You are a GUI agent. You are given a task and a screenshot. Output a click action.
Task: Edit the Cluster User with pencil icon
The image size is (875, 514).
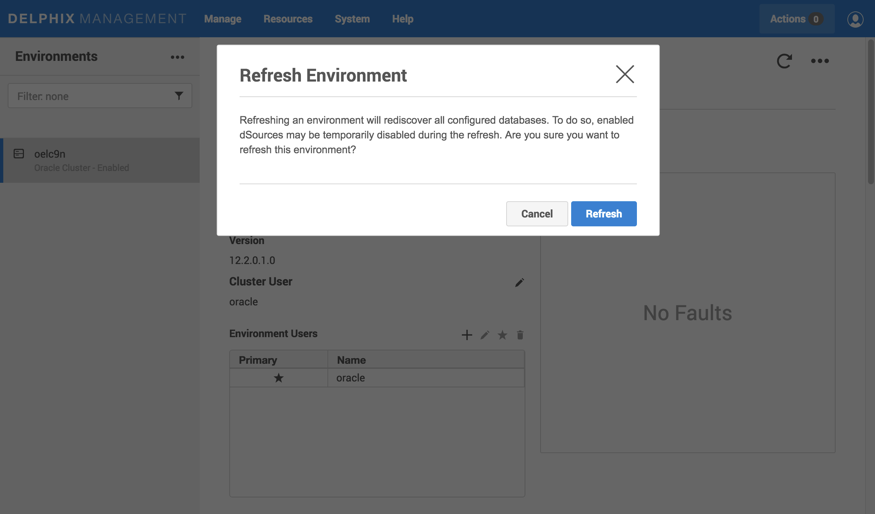[519, 283]
